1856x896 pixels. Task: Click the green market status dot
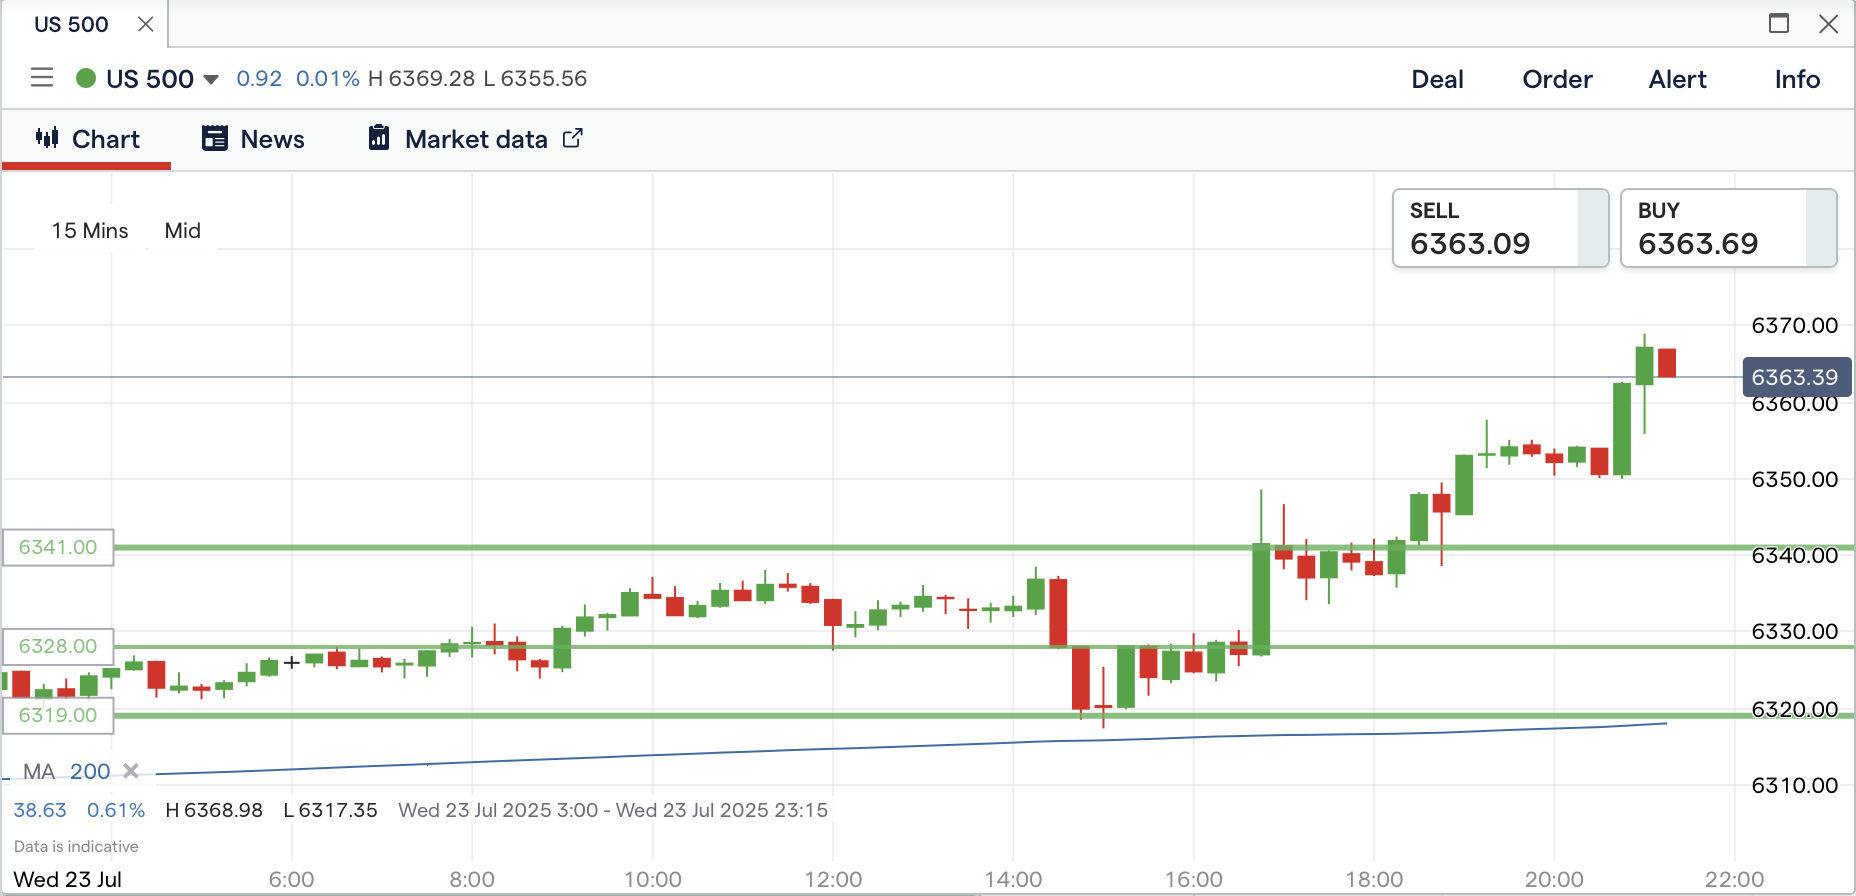point(86,78)
